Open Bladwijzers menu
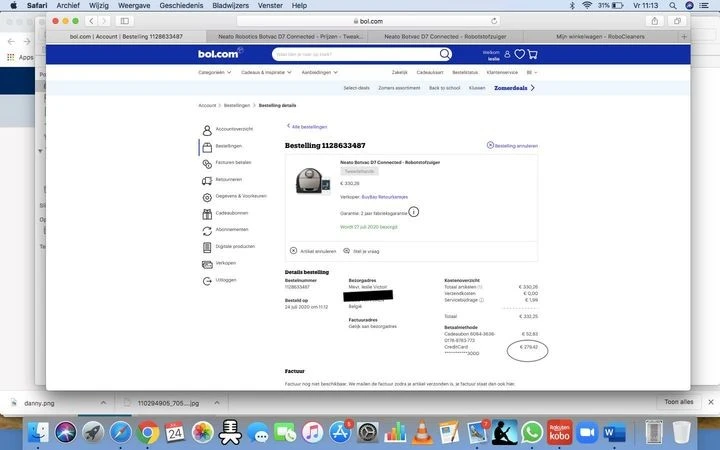The height and width of the screenshot is (450, 720). click(x=230, y=6)
